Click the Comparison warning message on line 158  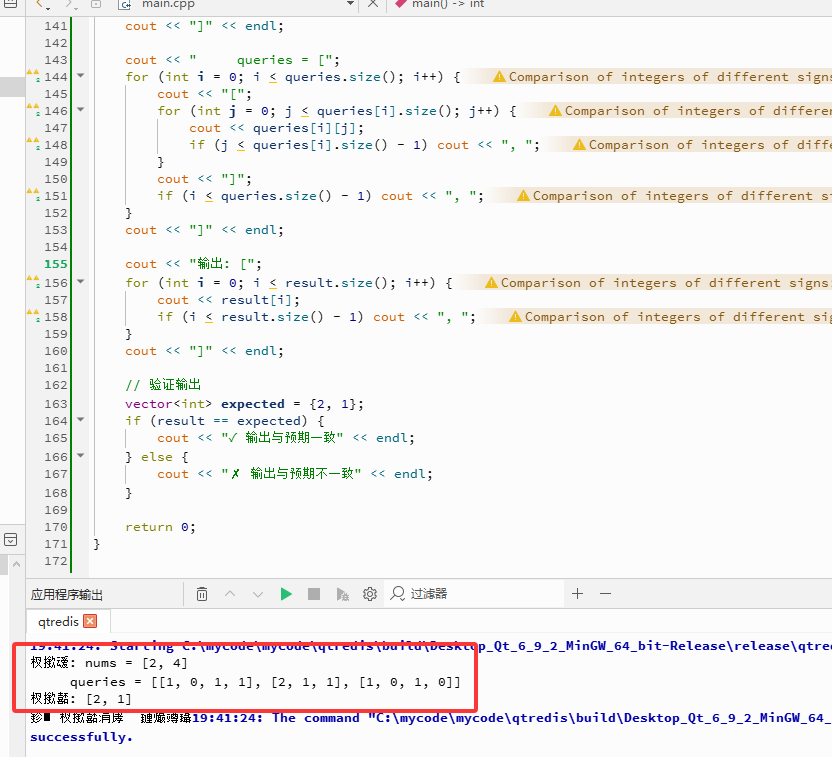[678, 317]
